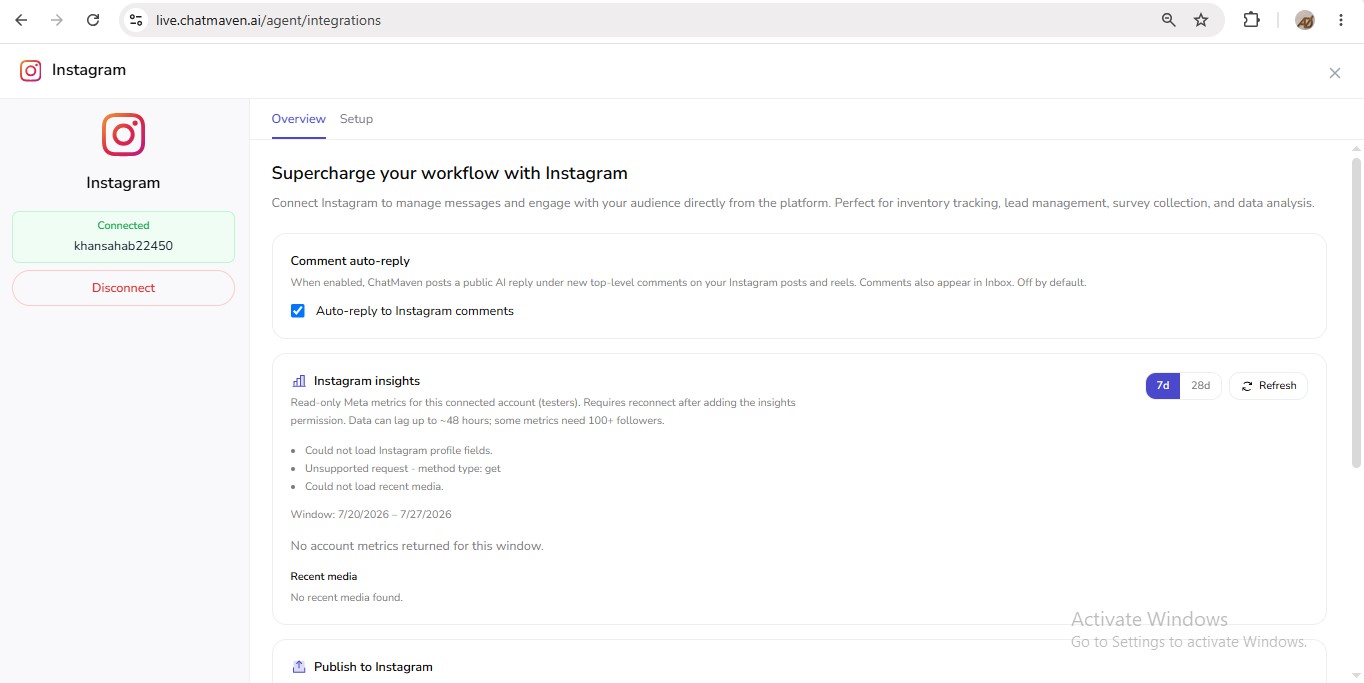The height and width of the screenshot is (683, 1364).
Task: Click the large Instagram logo in sidebar
Action: click(x=124, y=134)
